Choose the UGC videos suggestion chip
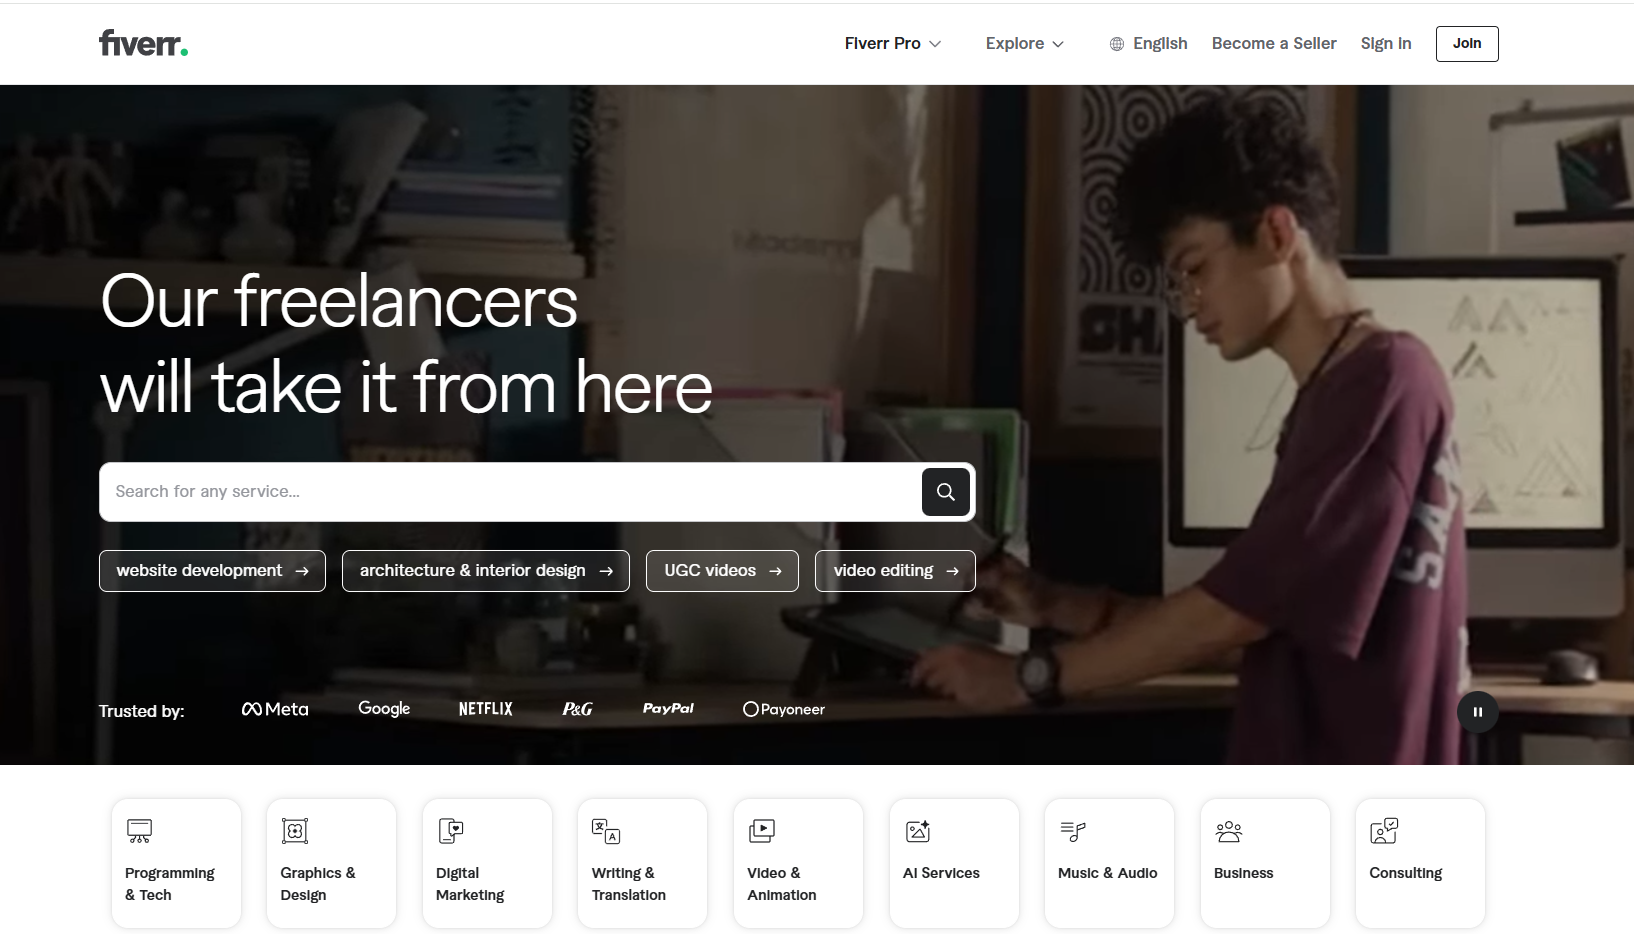 [x=721, y=571]
